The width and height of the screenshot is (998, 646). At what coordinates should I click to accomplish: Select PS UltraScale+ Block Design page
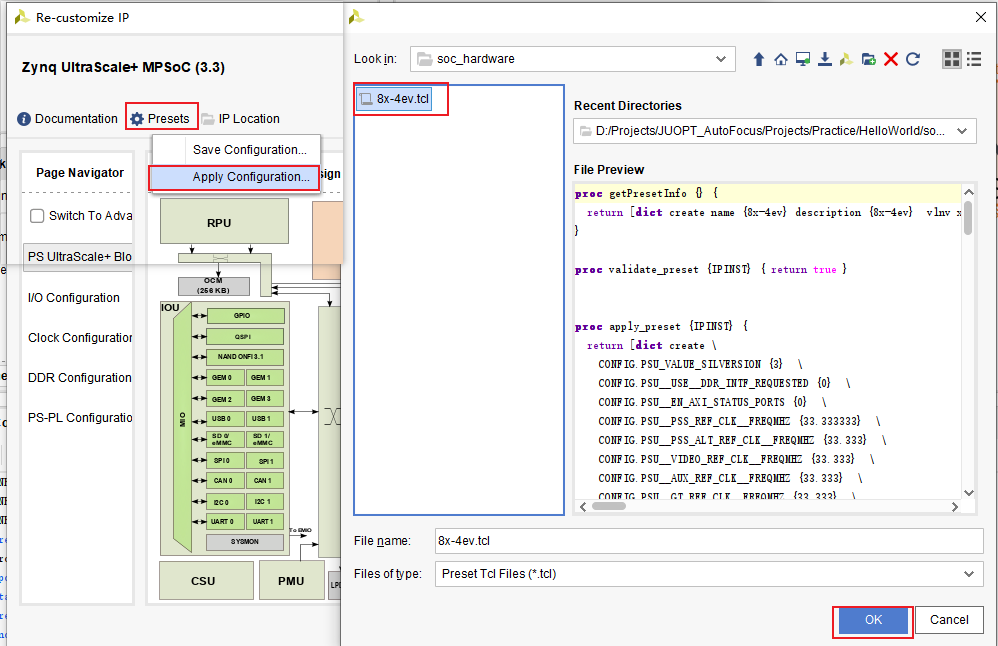(78, 256)
